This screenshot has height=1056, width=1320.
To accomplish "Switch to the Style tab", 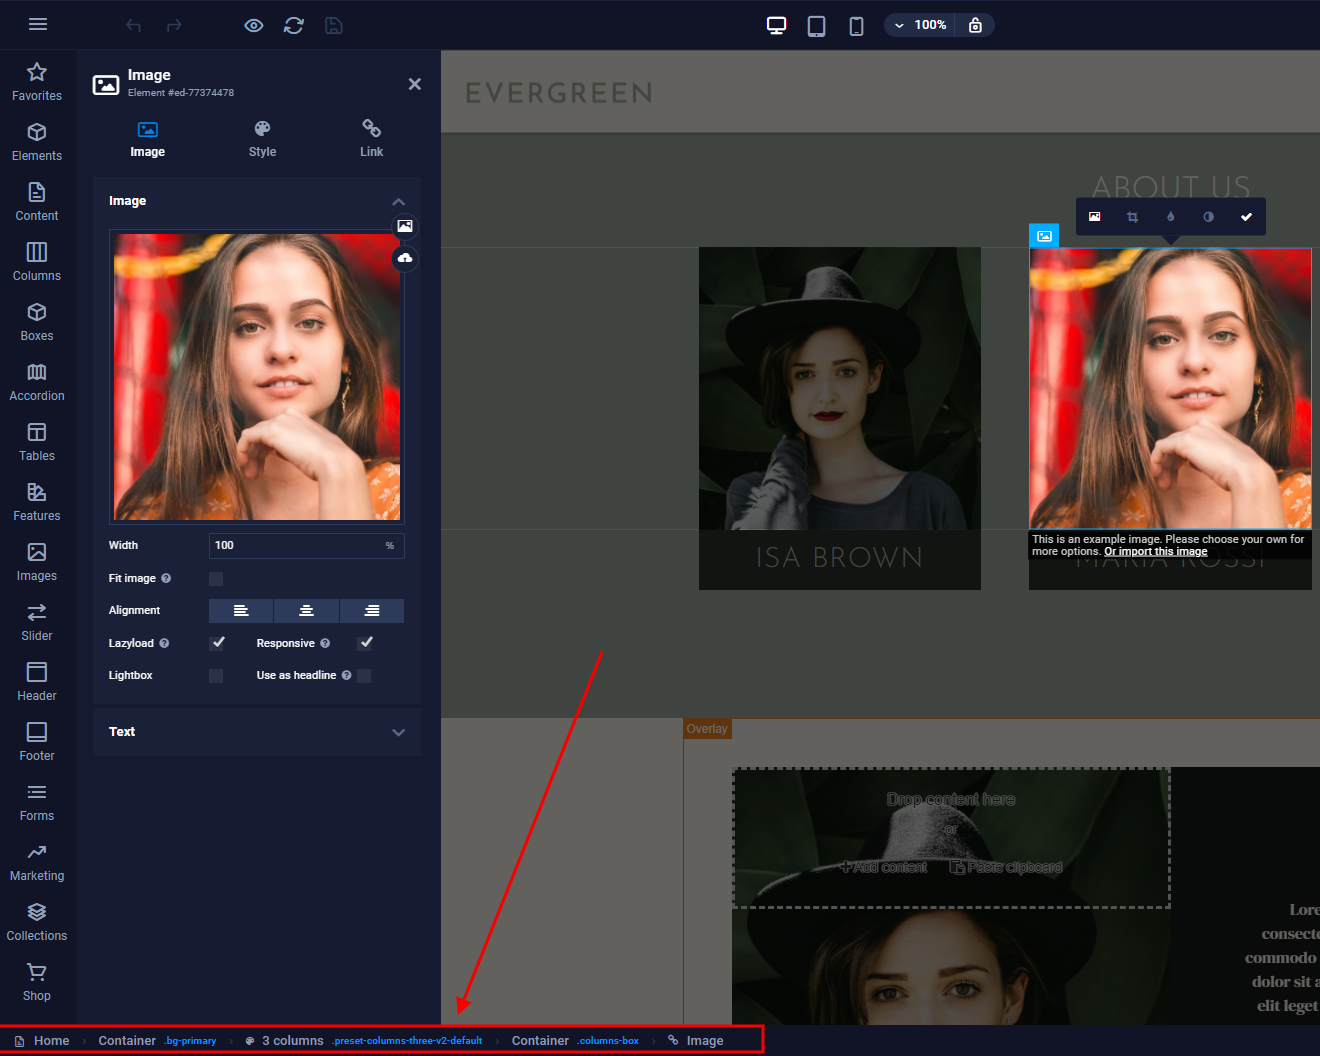I will pos(262,139).
